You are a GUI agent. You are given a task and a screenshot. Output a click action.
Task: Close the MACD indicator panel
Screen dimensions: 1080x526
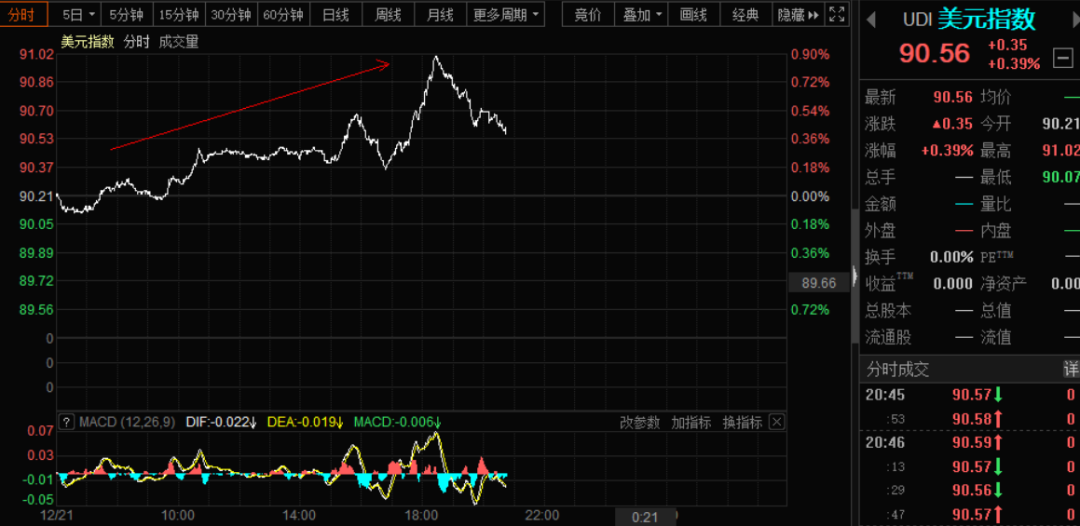click(x=777, y=422)
